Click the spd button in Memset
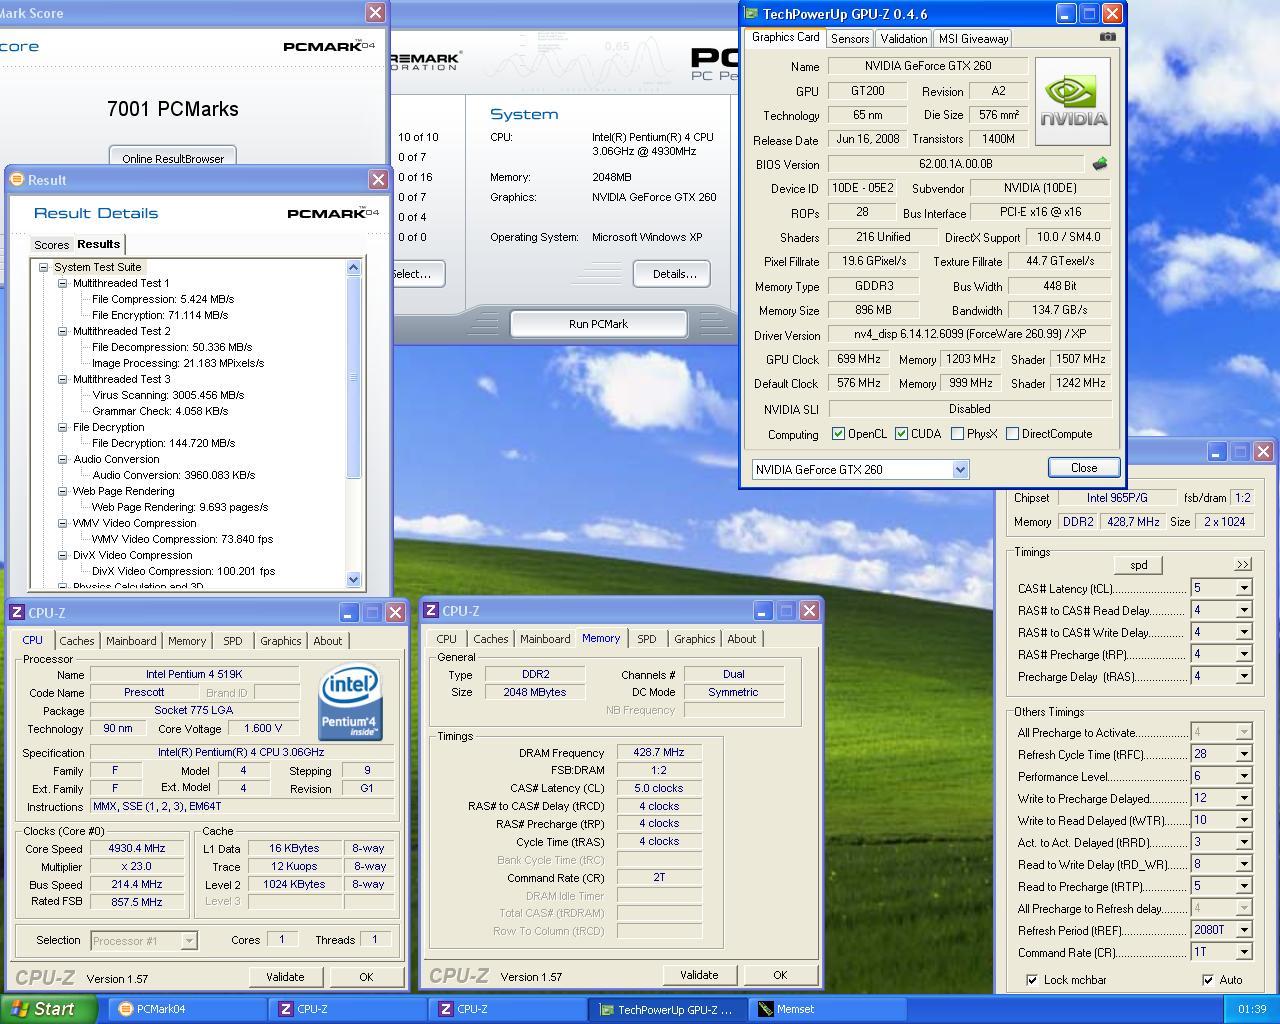 point(1138,565)
